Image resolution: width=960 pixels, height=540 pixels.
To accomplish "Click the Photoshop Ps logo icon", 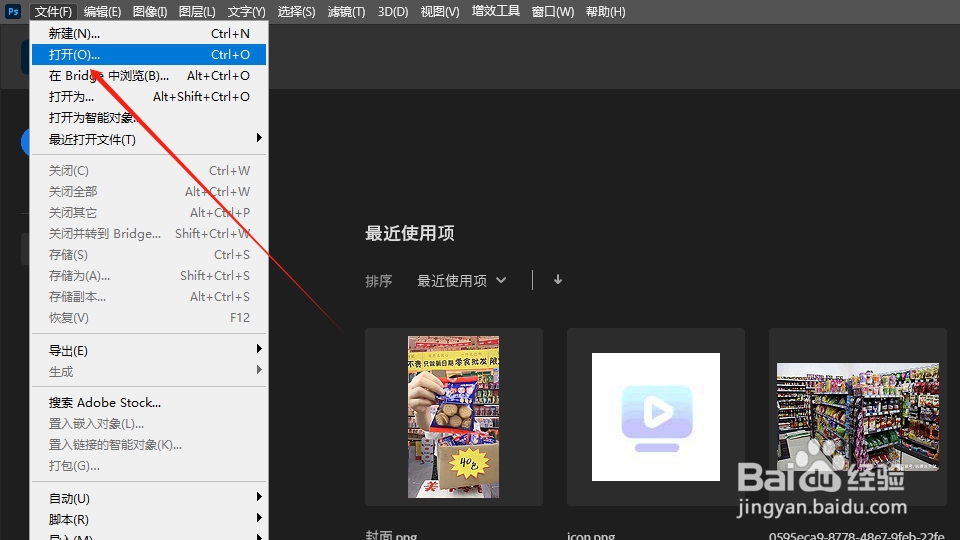I will (x=13, y=11).
